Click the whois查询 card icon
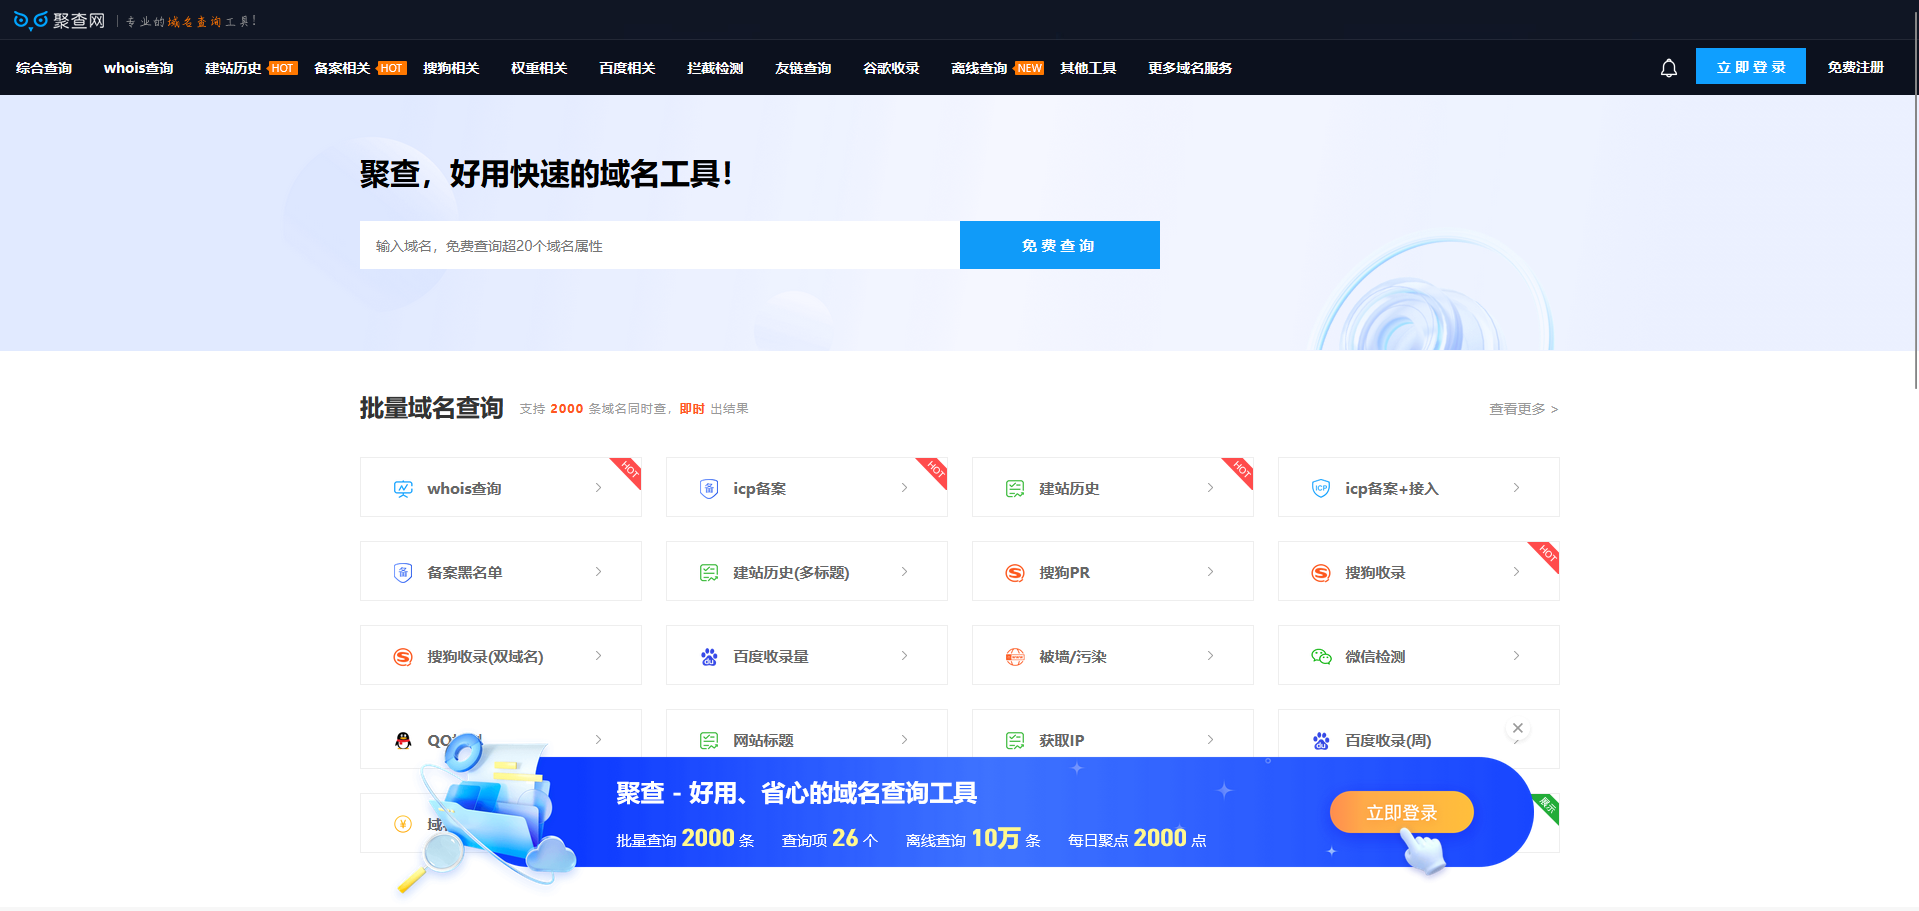This screenshot has height=911, width=1919. (x=403, y=488)
